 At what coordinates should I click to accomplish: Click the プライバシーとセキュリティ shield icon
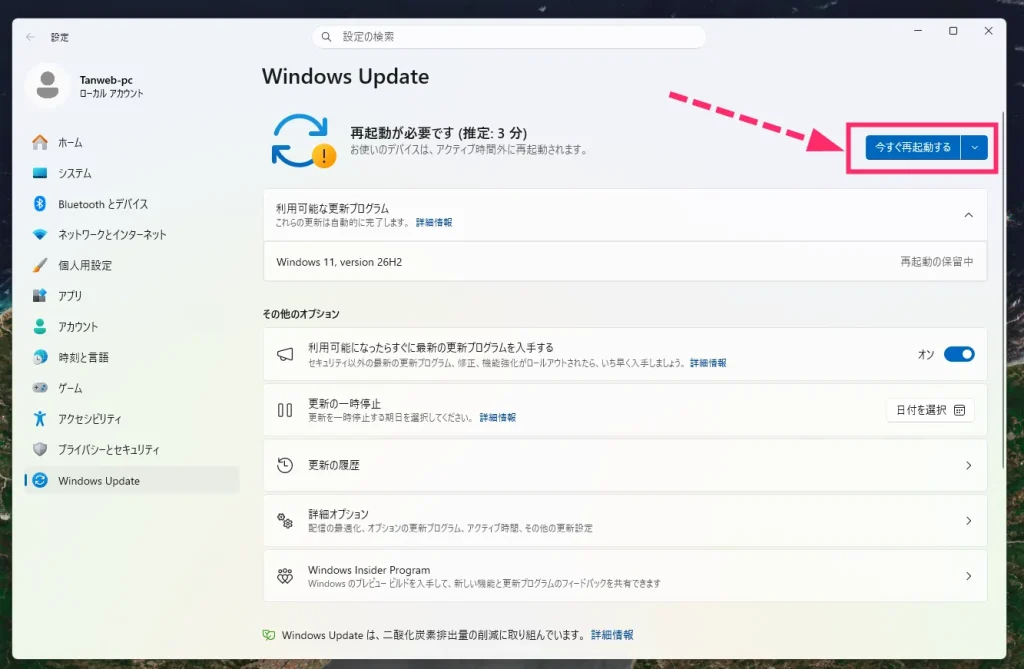click(x=40, y=449)
